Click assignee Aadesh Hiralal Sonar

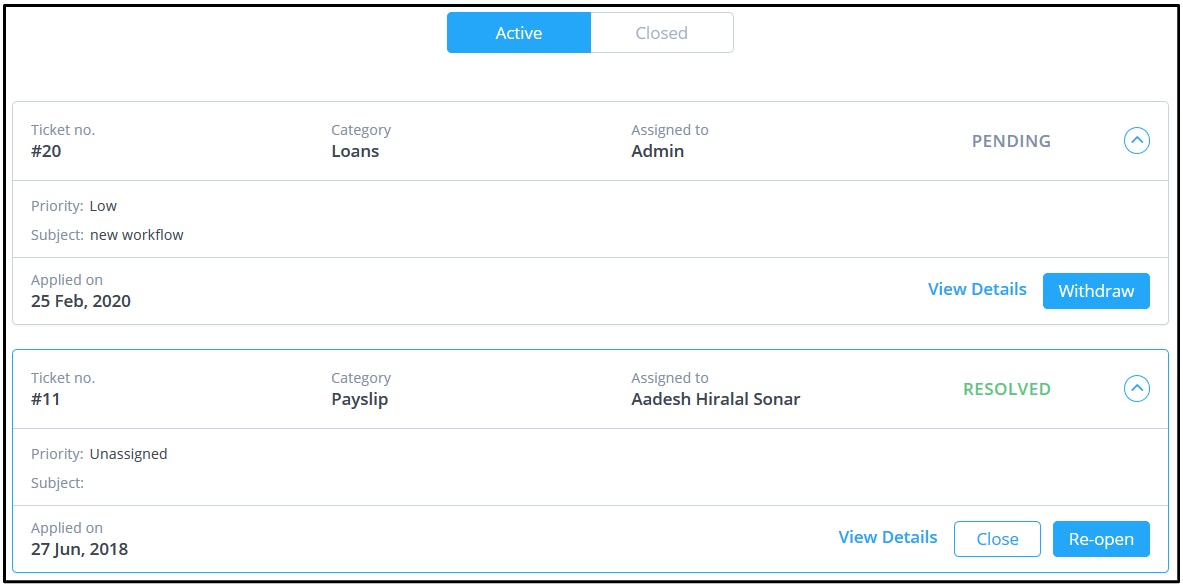pyautogui.click(x=713, y=399)
